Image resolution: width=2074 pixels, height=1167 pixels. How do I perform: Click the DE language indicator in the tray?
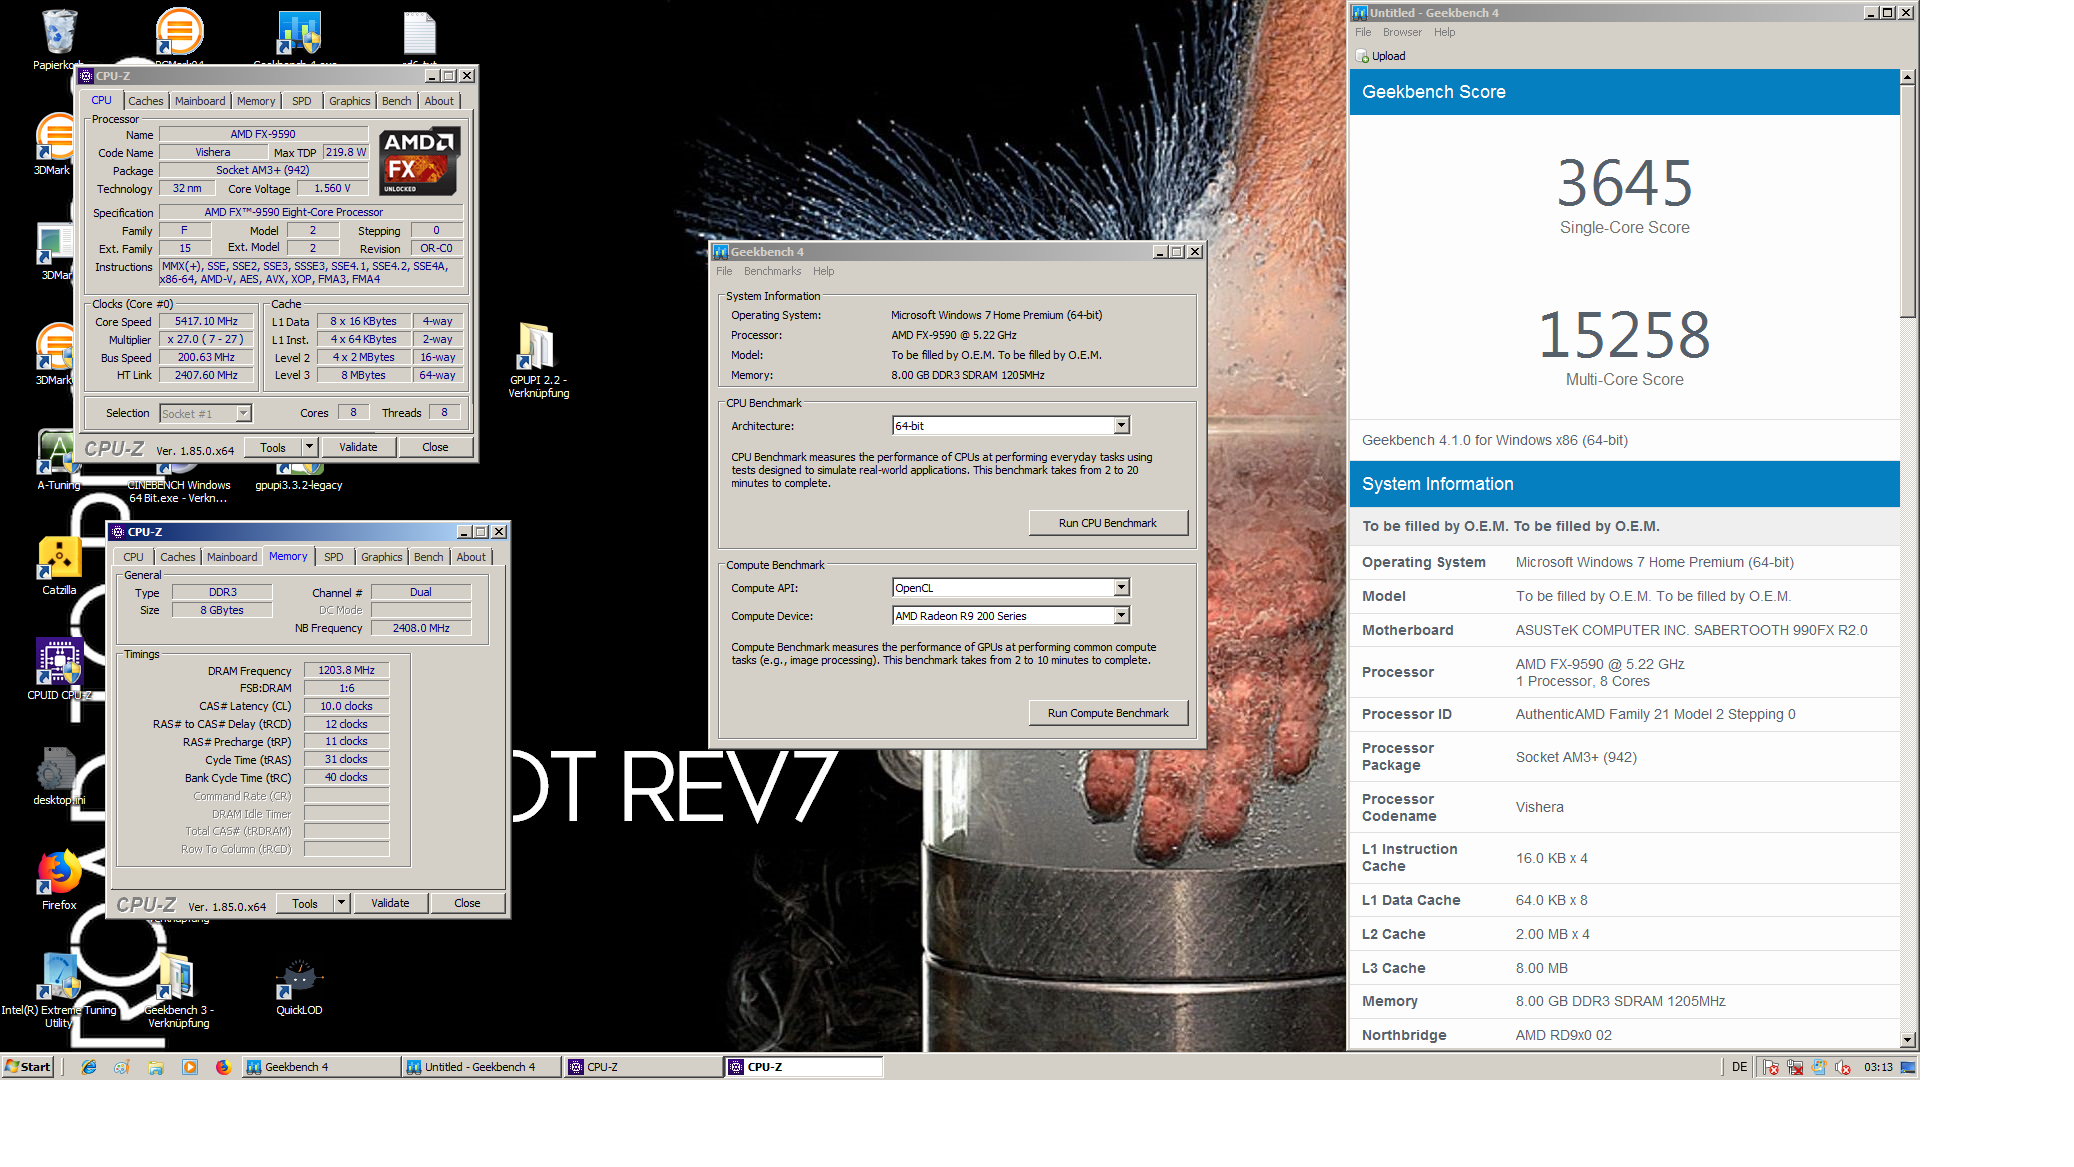point(1739,1067)
